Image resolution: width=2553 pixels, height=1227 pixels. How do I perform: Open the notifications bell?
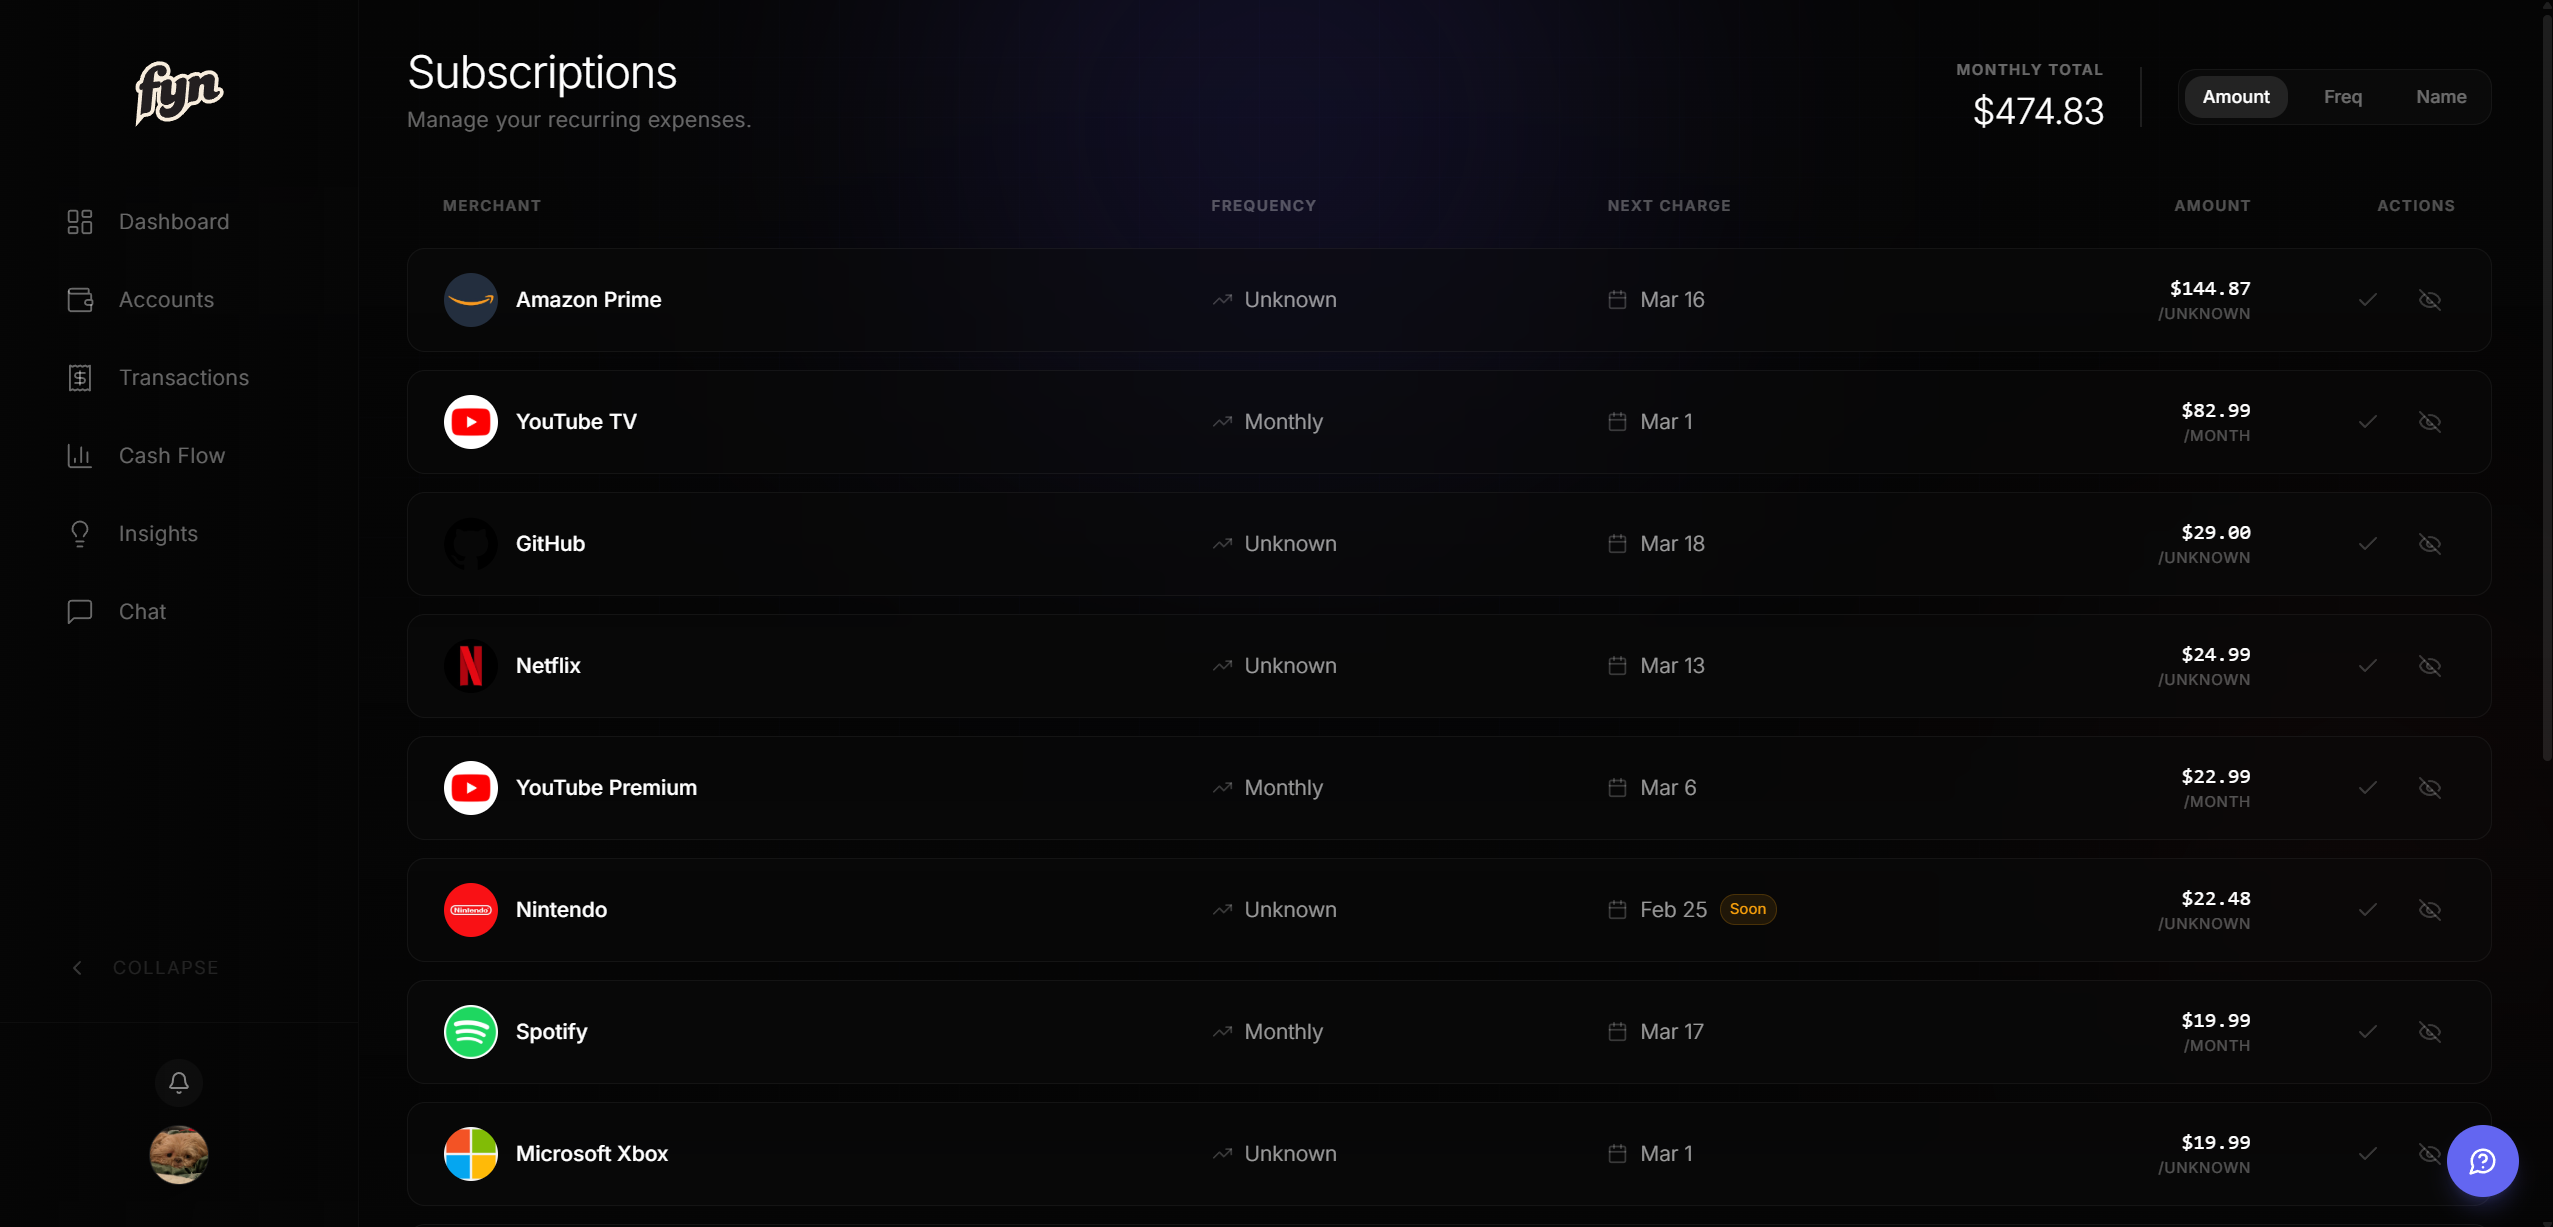tap(179, 1082)
